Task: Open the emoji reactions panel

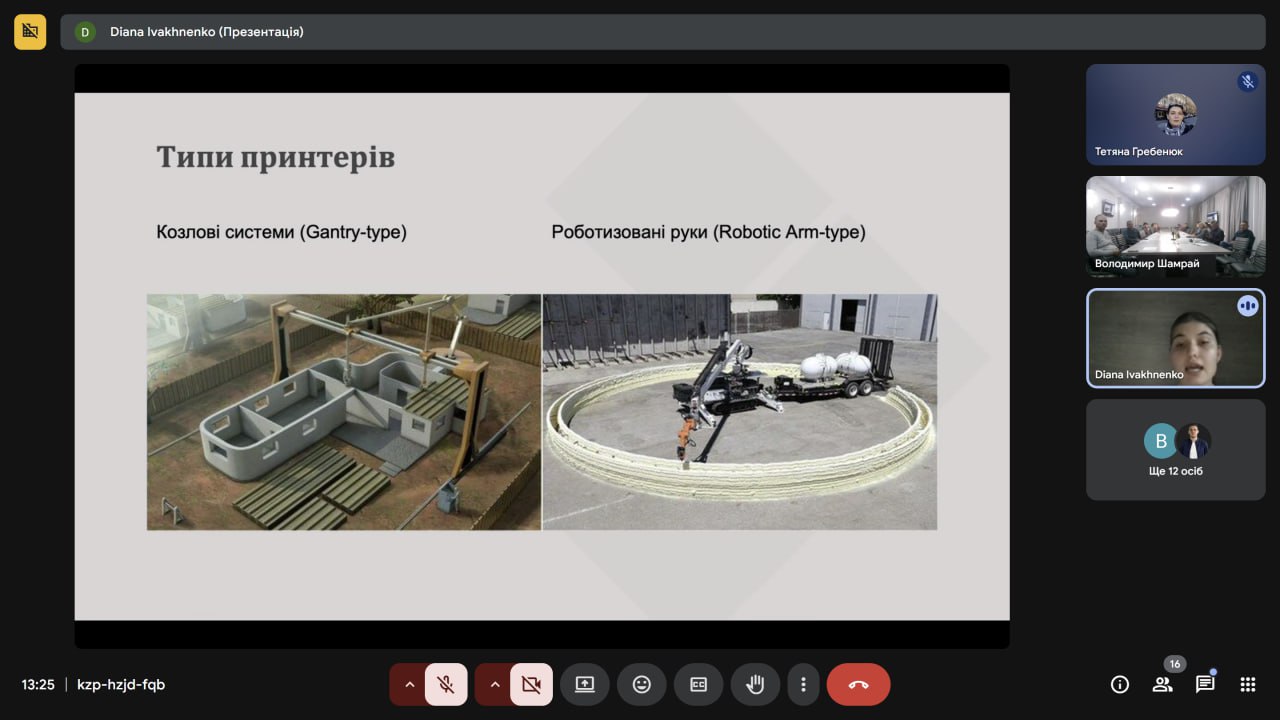Action: (641, 685)
